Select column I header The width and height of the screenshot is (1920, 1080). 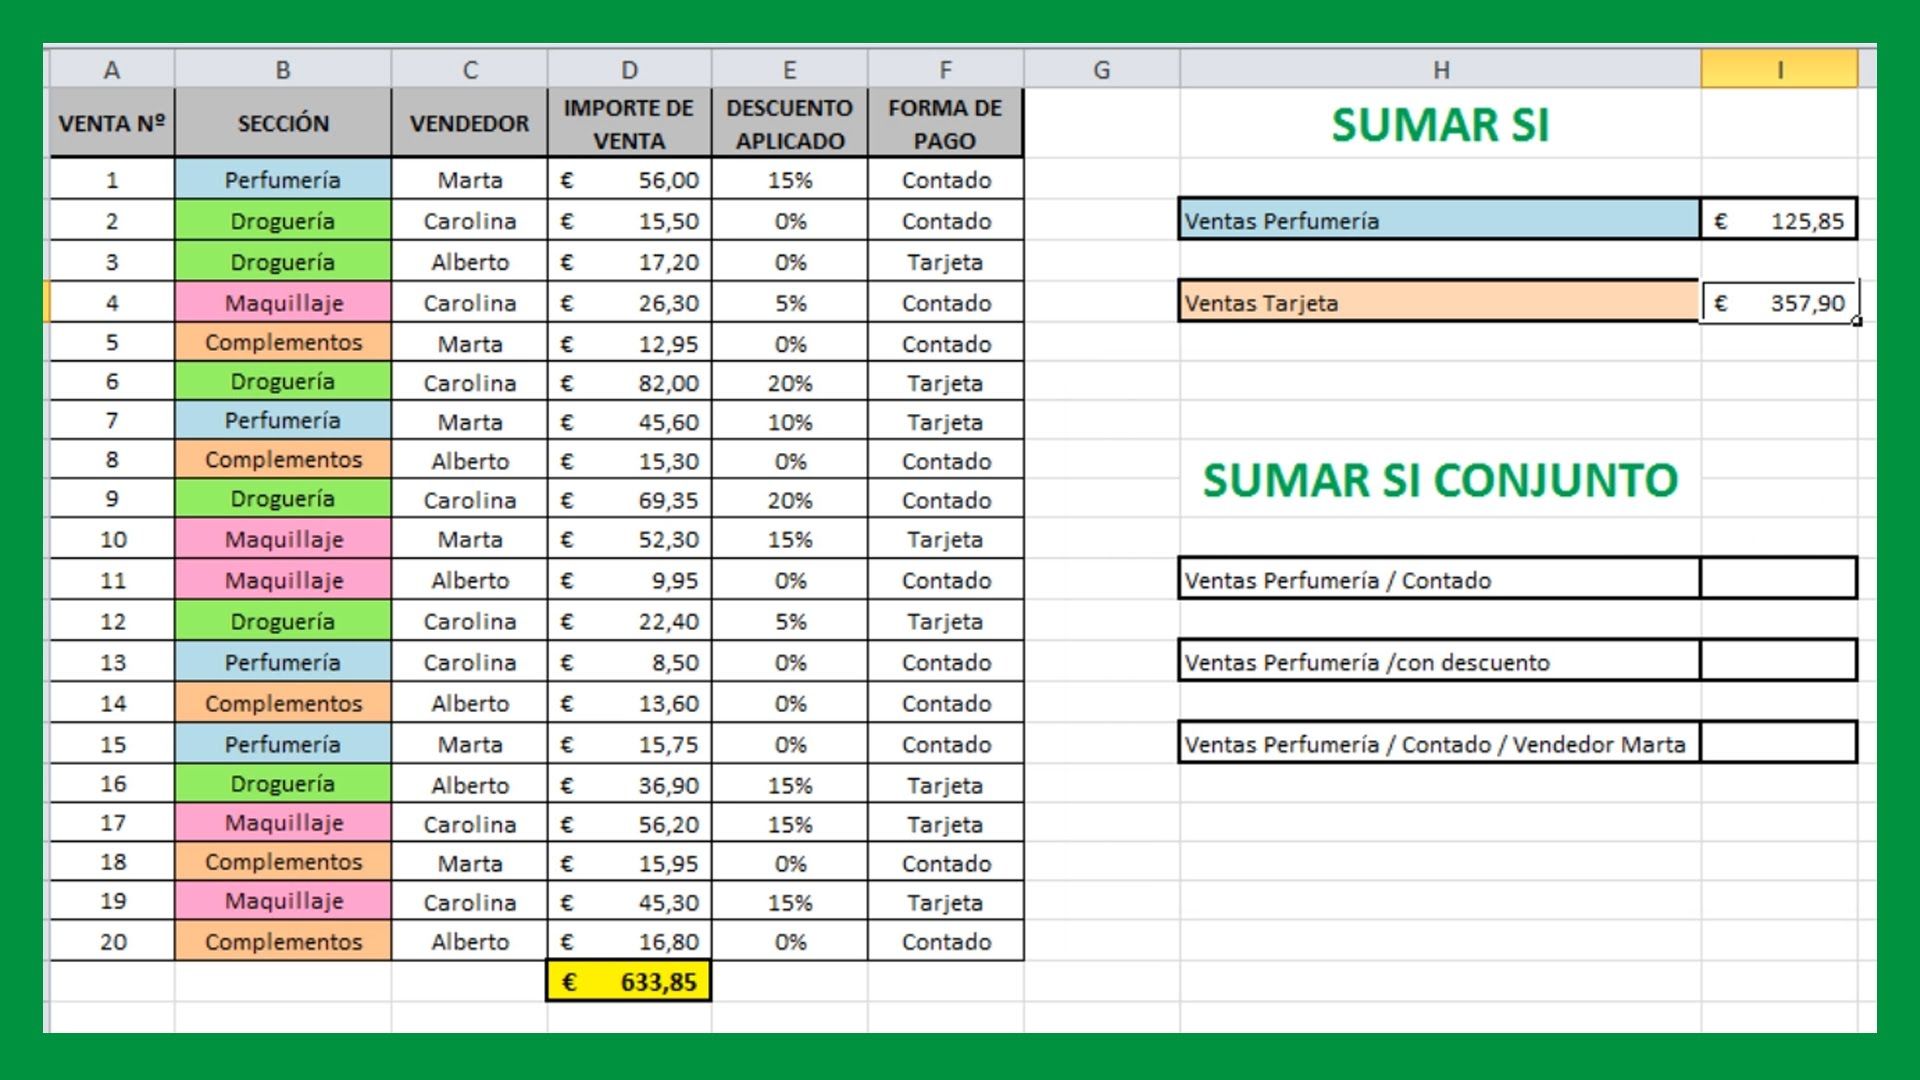click(x=1779, y=70)
